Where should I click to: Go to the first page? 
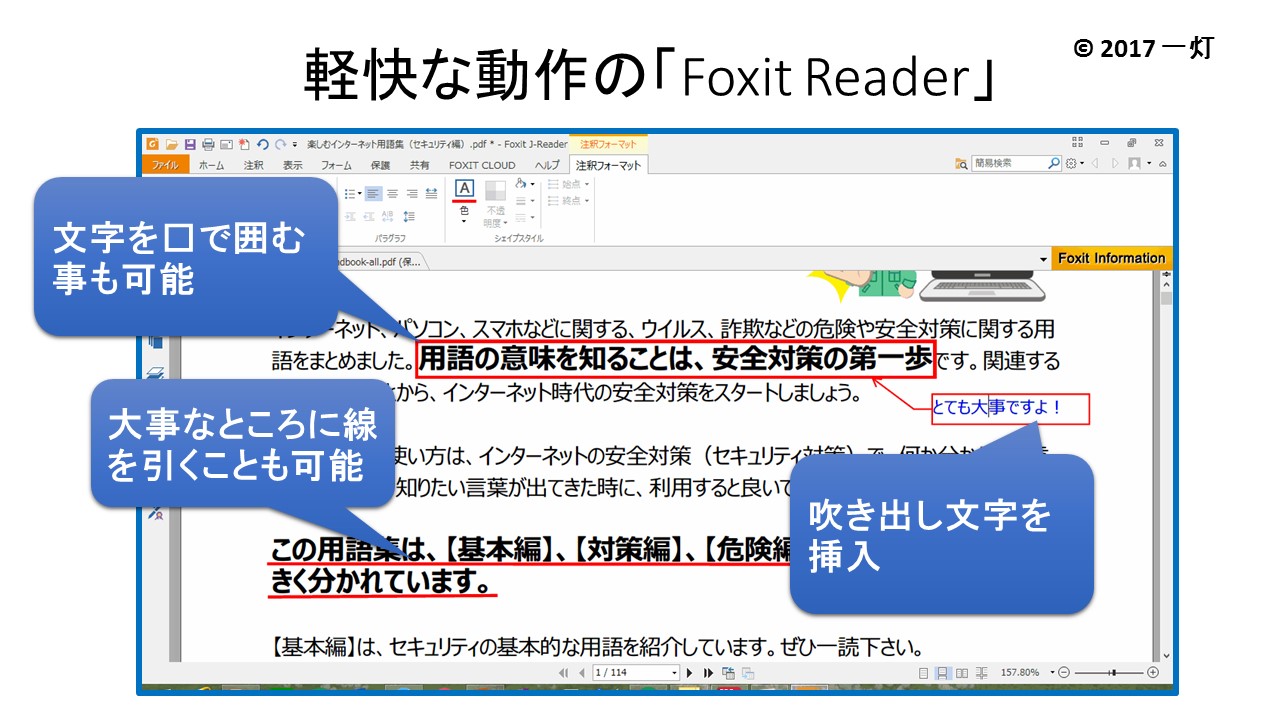coord(564,673)
